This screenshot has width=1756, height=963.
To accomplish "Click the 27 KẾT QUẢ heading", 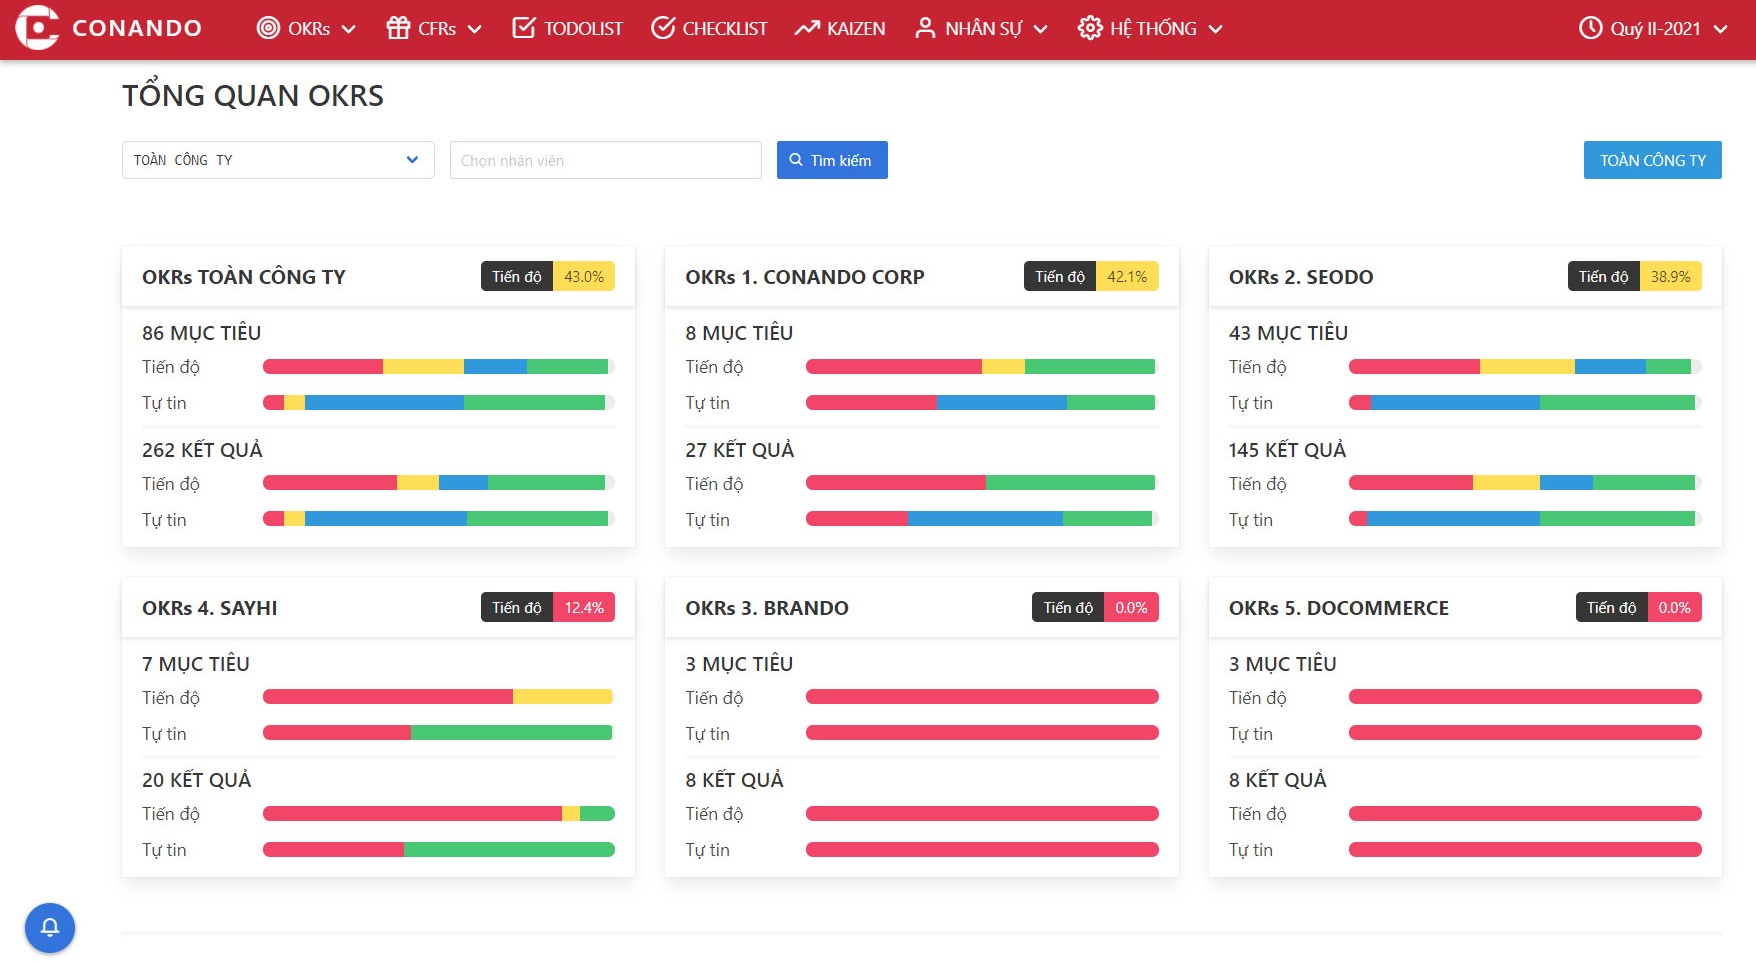I will click(739, 450).
